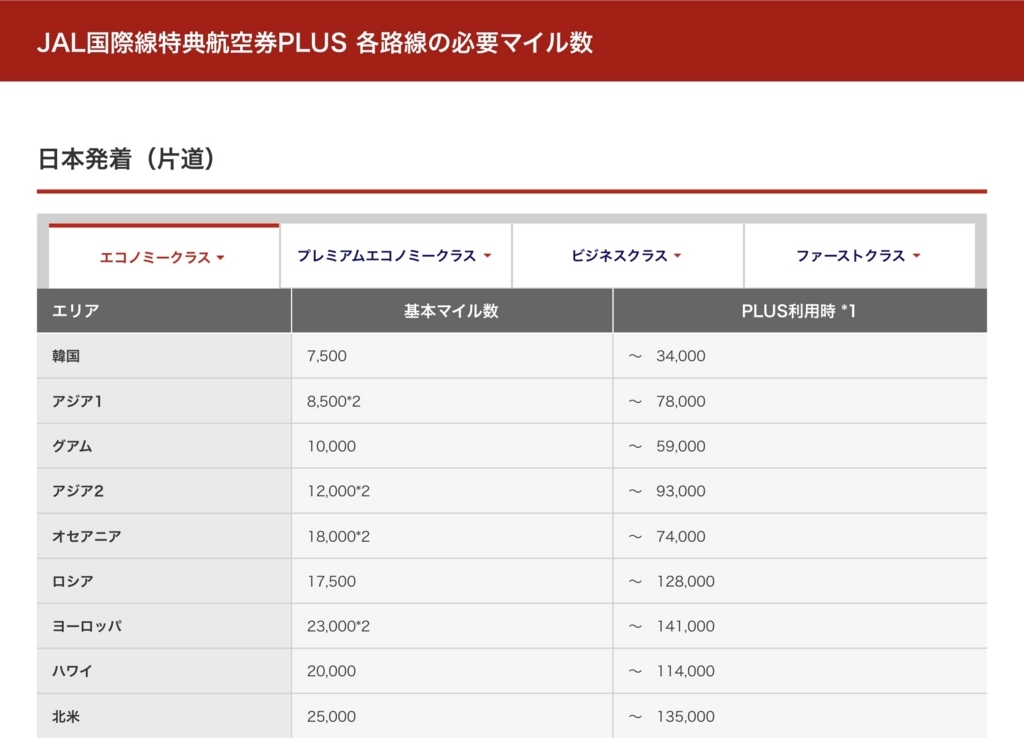Click the PLUS利用時 *1 column header
The image size is (1024, 739).
click(800, 311)
